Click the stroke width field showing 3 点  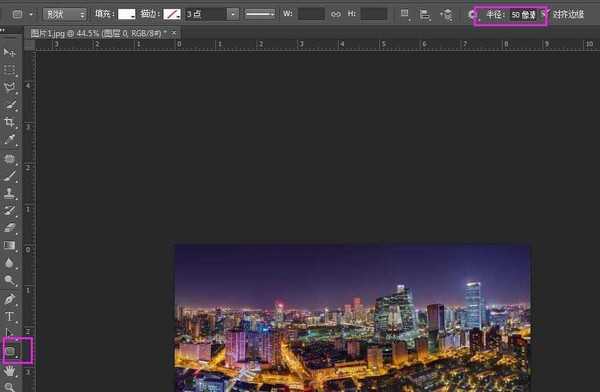click(206, 15)
